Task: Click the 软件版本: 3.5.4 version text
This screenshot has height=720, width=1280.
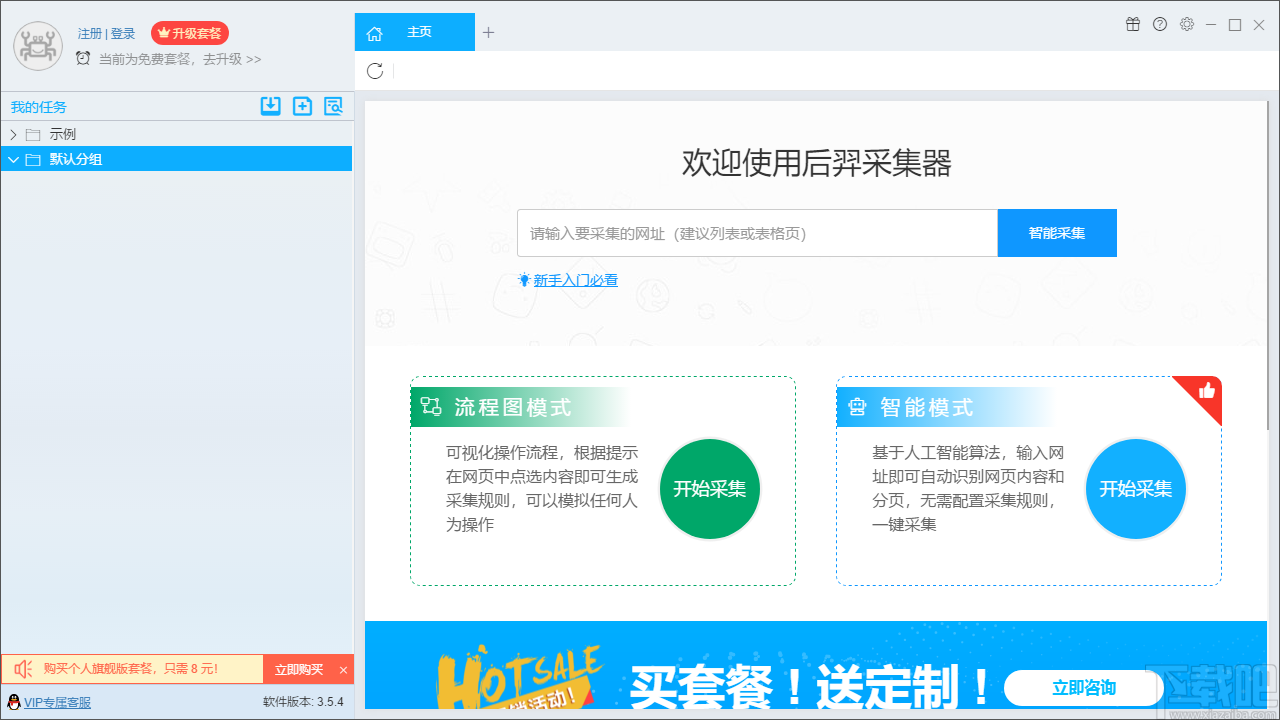Action: [x=303, y=702]
